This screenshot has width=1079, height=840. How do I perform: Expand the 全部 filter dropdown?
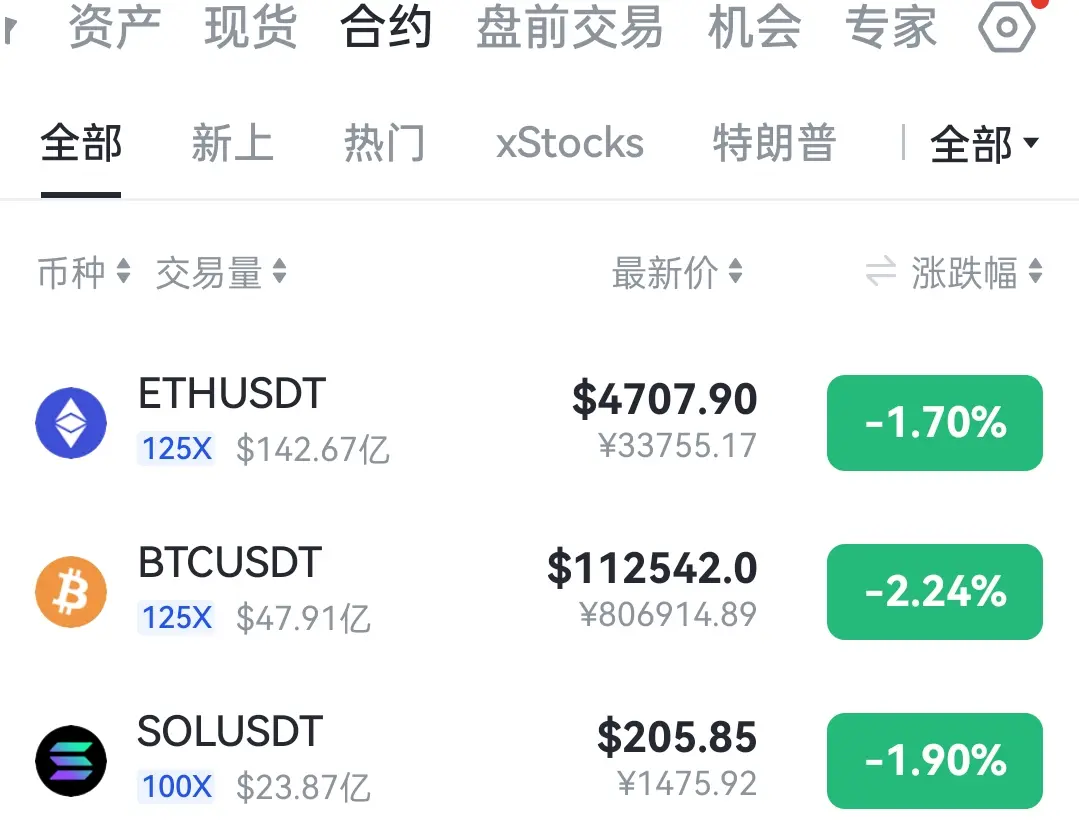[x=984, y=144]
